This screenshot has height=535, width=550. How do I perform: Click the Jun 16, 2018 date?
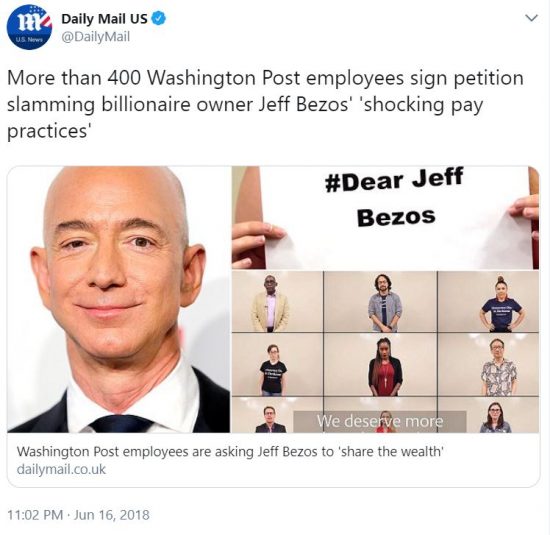pyautogui.click(x=112, y=515)
